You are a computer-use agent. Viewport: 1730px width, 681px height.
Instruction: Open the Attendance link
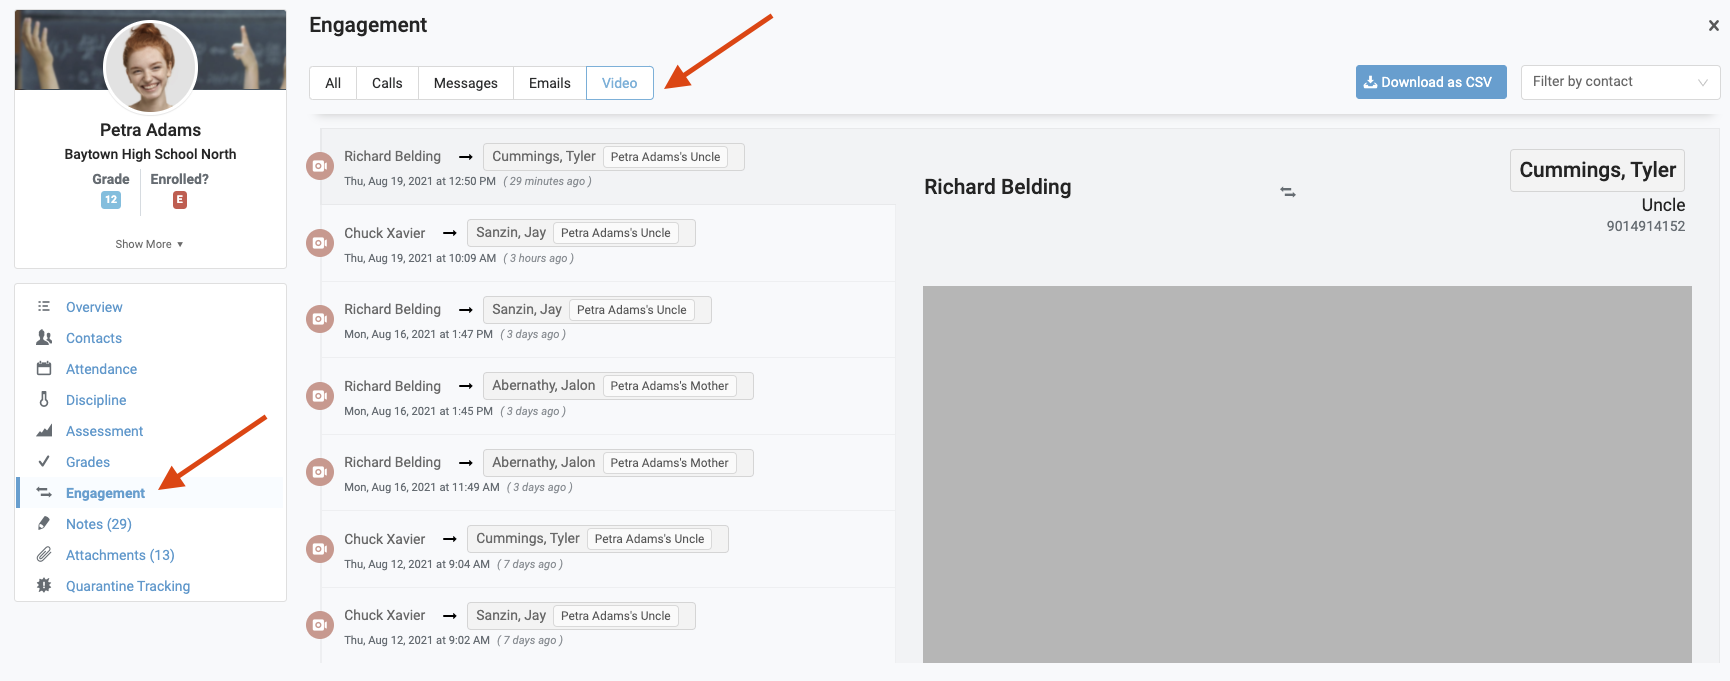click(101, 369)
